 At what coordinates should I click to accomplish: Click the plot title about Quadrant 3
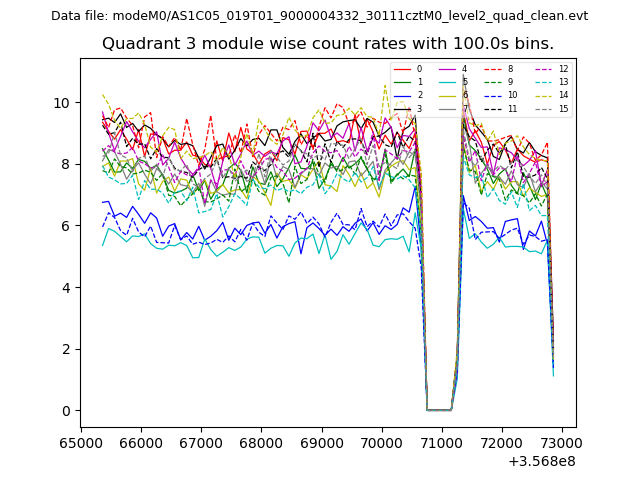[x=328, y=44]
